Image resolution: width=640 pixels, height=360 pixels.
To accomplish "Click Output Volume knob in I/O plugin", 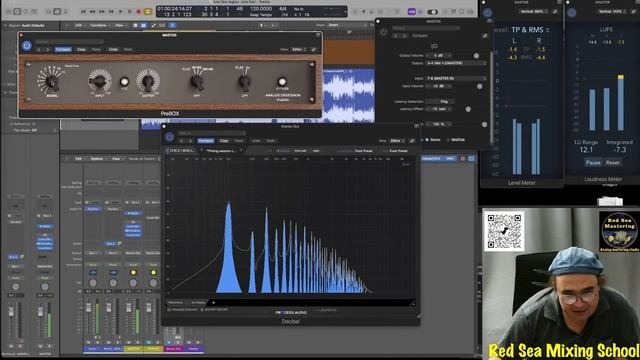I will [476, 56].
